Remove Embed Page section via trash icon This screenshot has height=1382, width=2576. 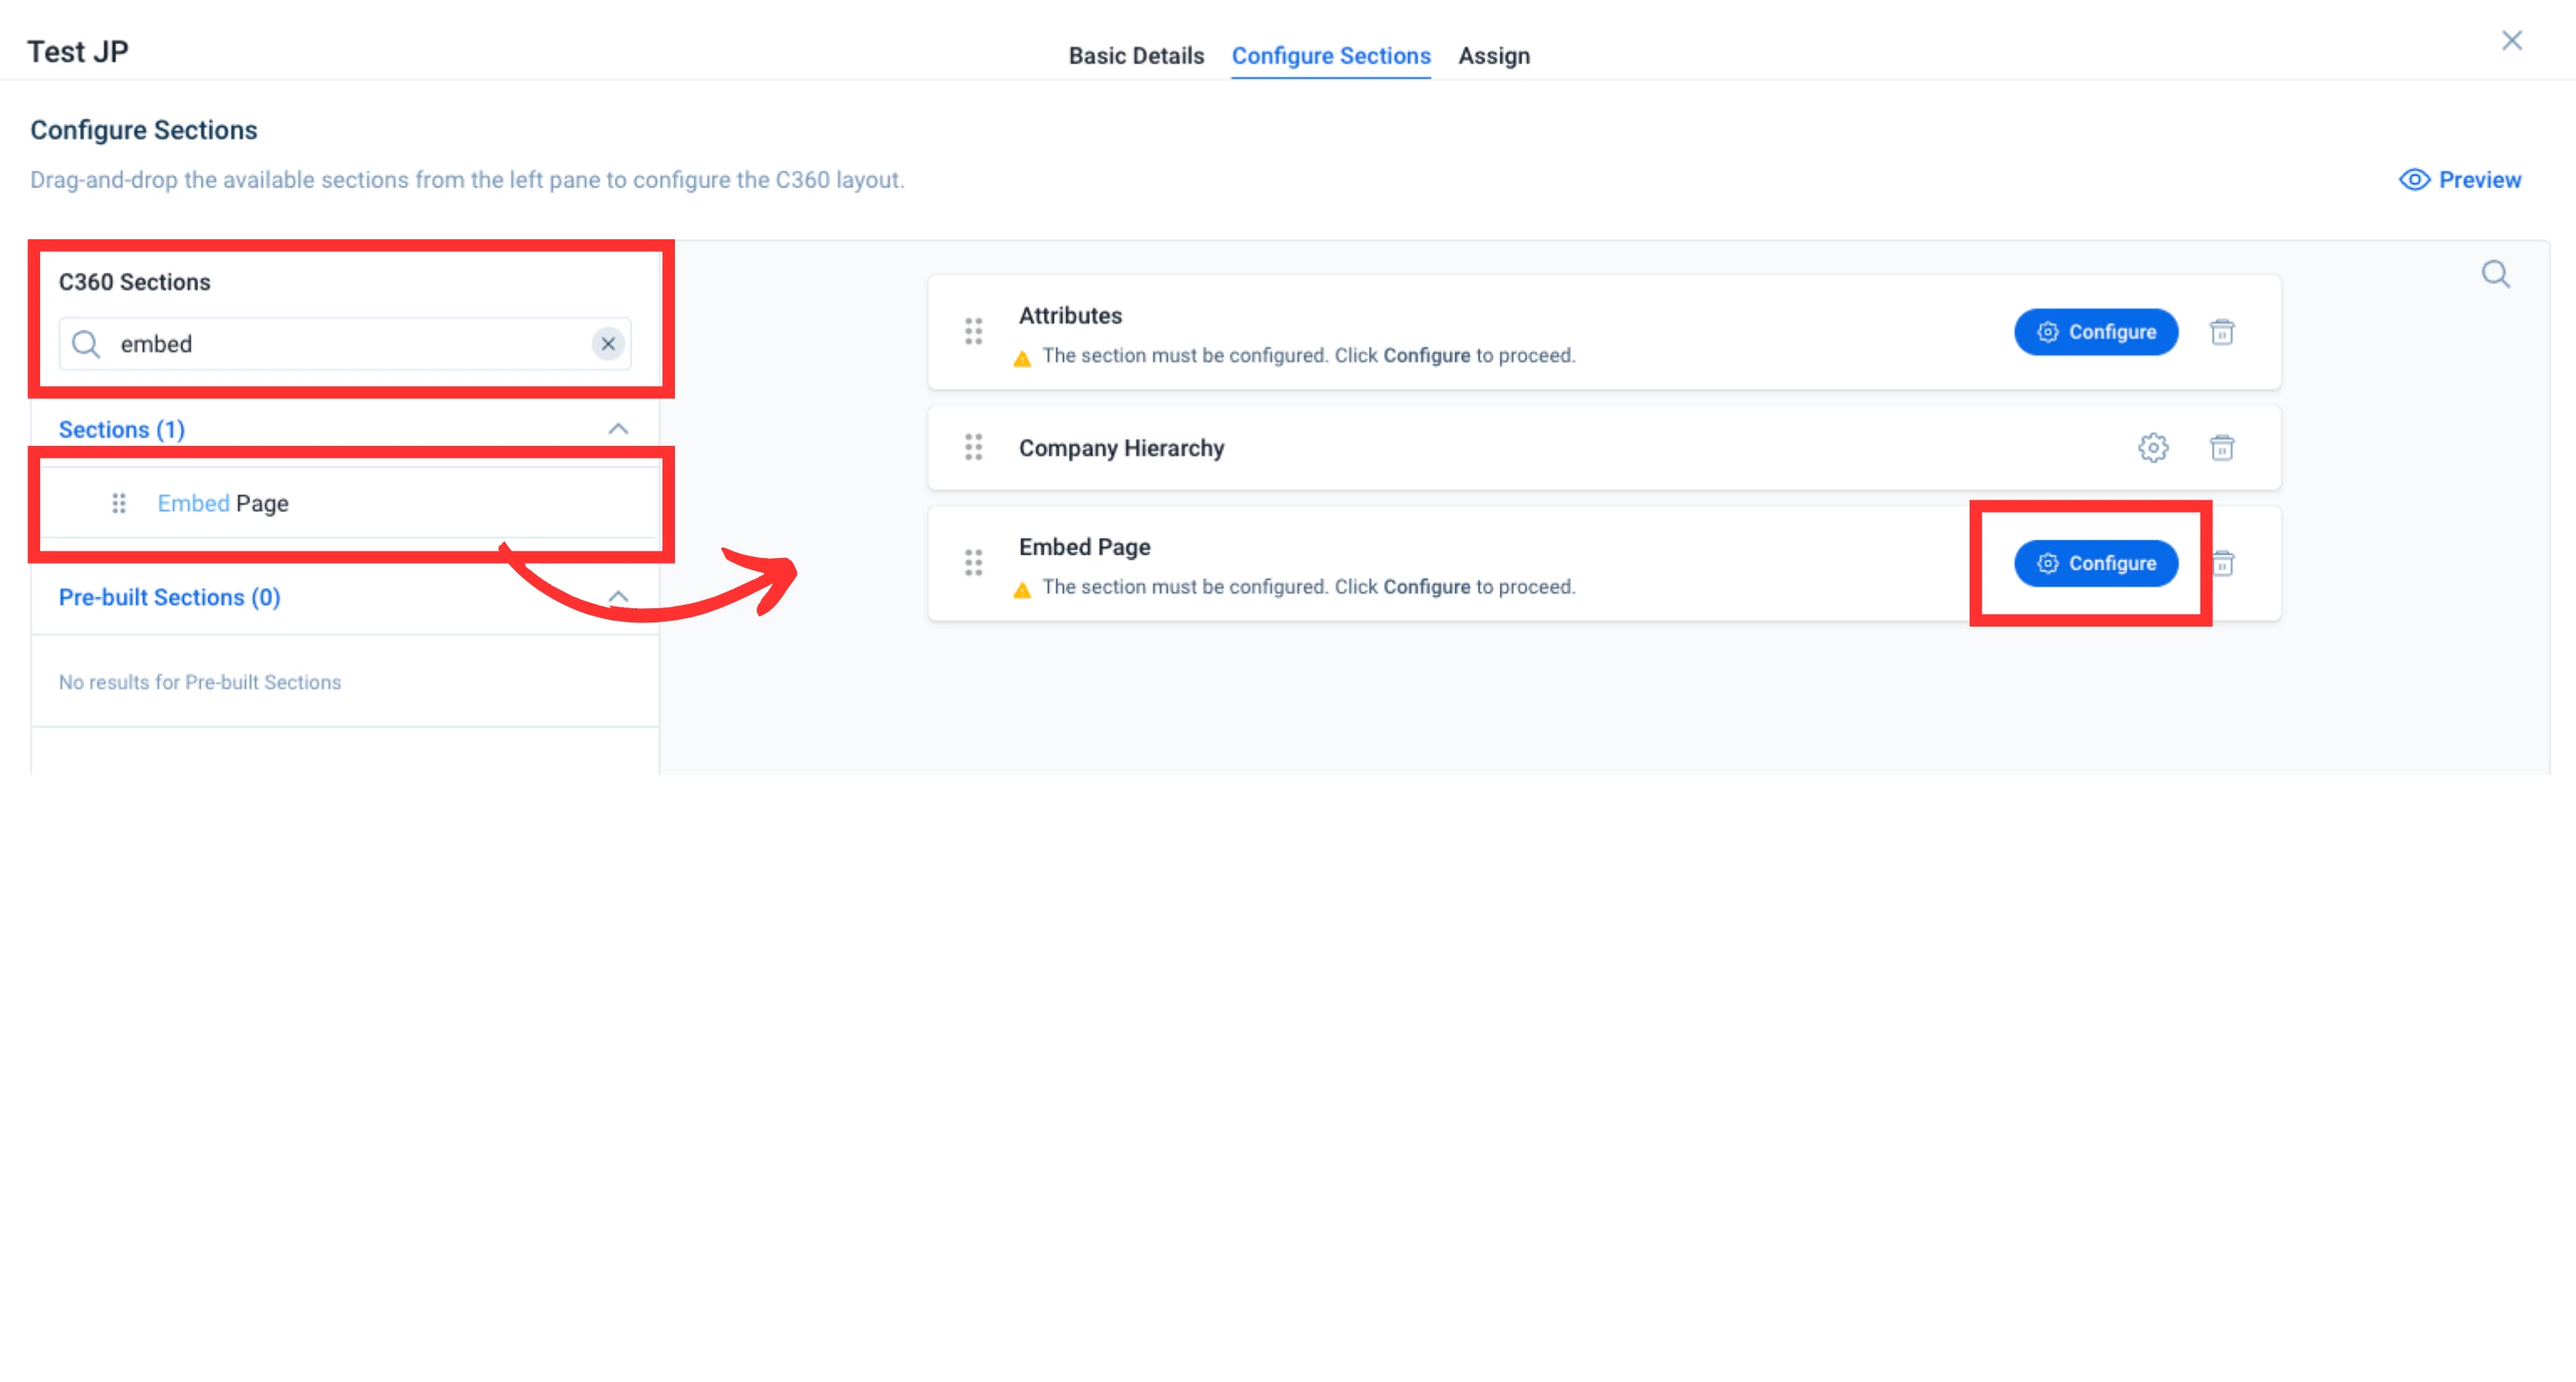coord(2224,563)
